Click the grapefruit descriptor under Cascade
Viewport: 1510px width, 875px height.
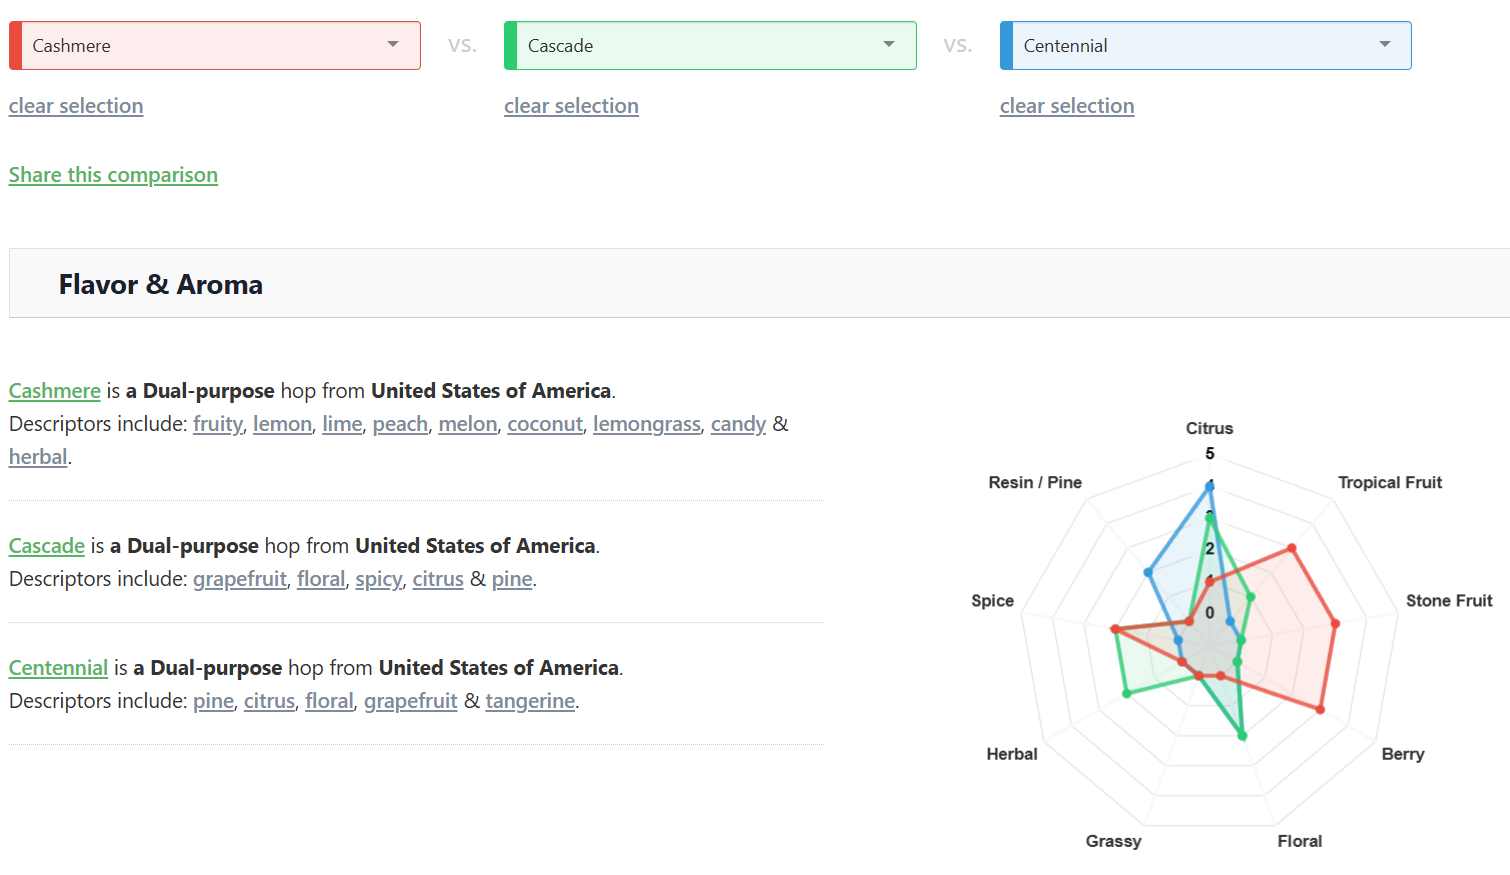(x=239, y=579)
